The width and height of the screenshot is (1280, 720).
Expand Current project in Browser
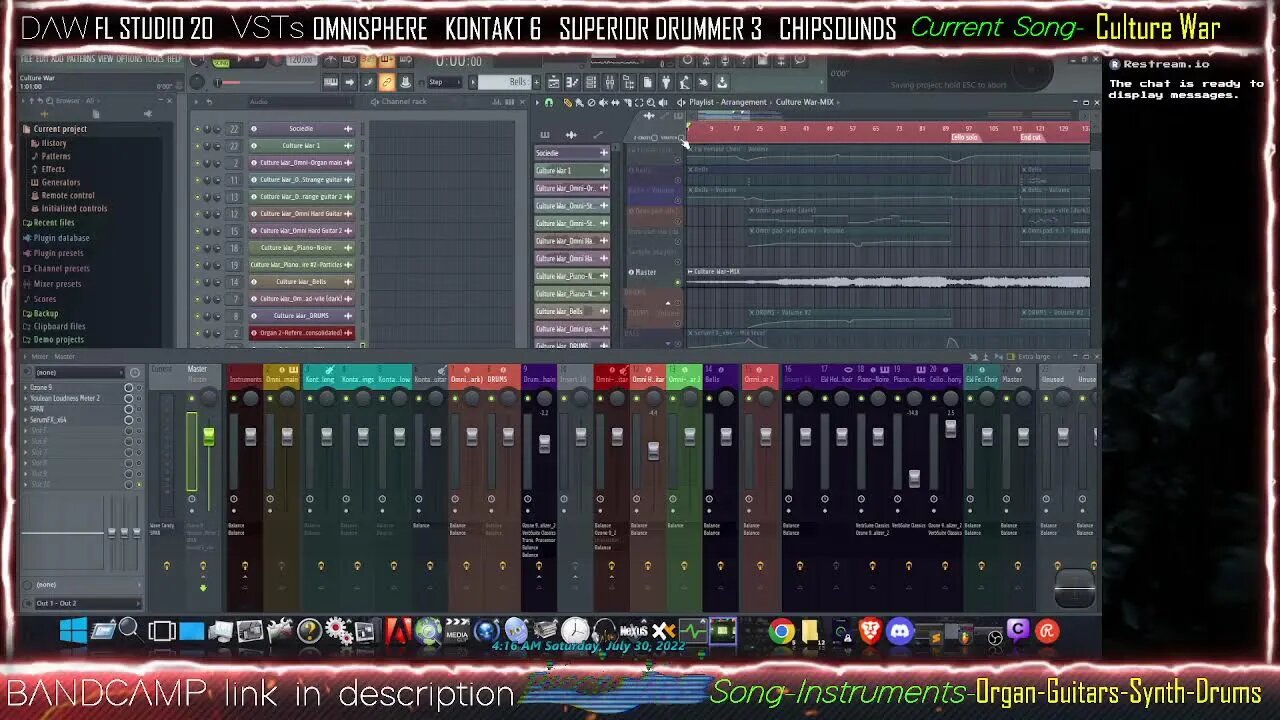point(60,129)
